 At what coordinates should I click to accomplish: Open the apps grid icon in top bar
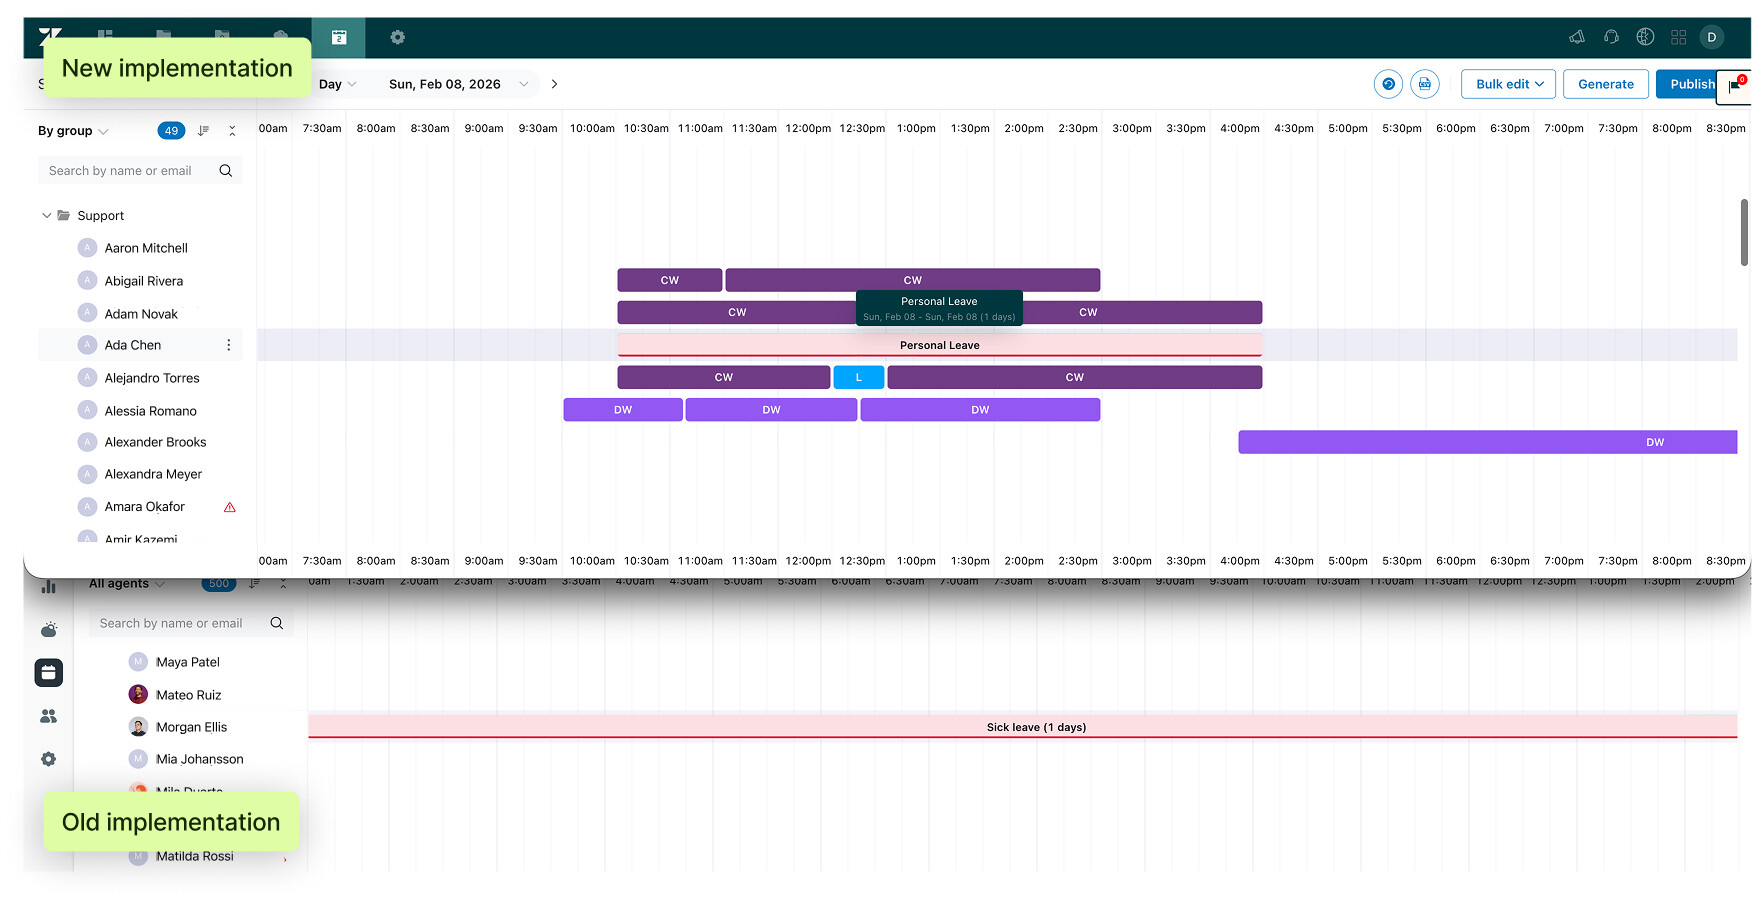[1678, 37]
